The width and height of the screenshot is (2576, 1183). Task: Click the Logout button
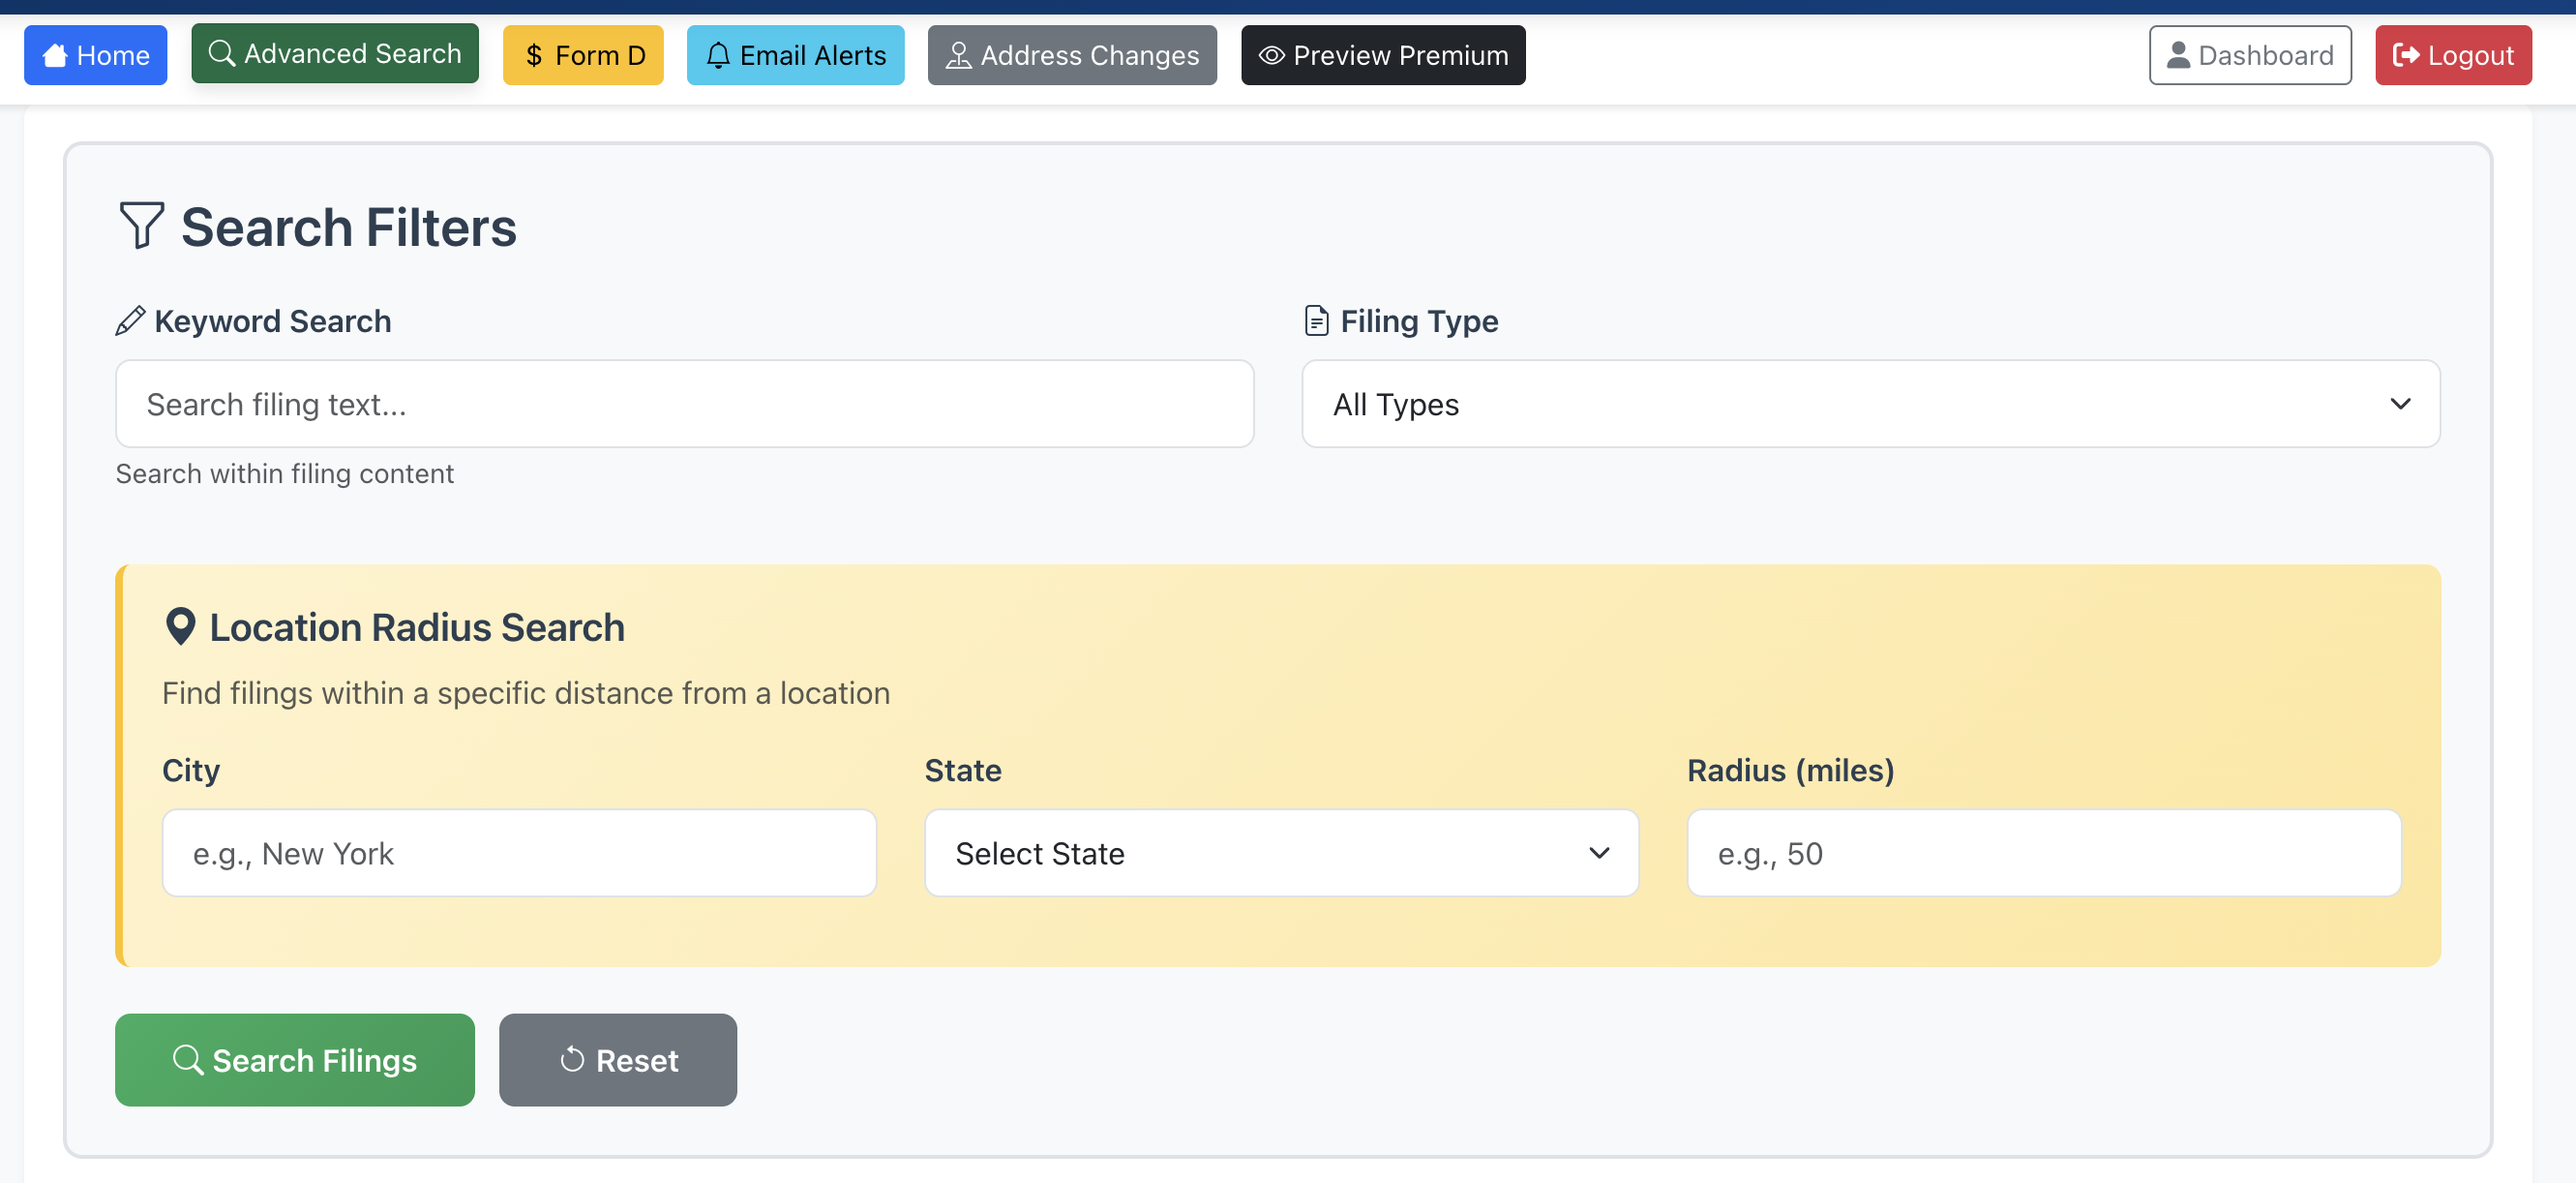tap(2452, 55)
